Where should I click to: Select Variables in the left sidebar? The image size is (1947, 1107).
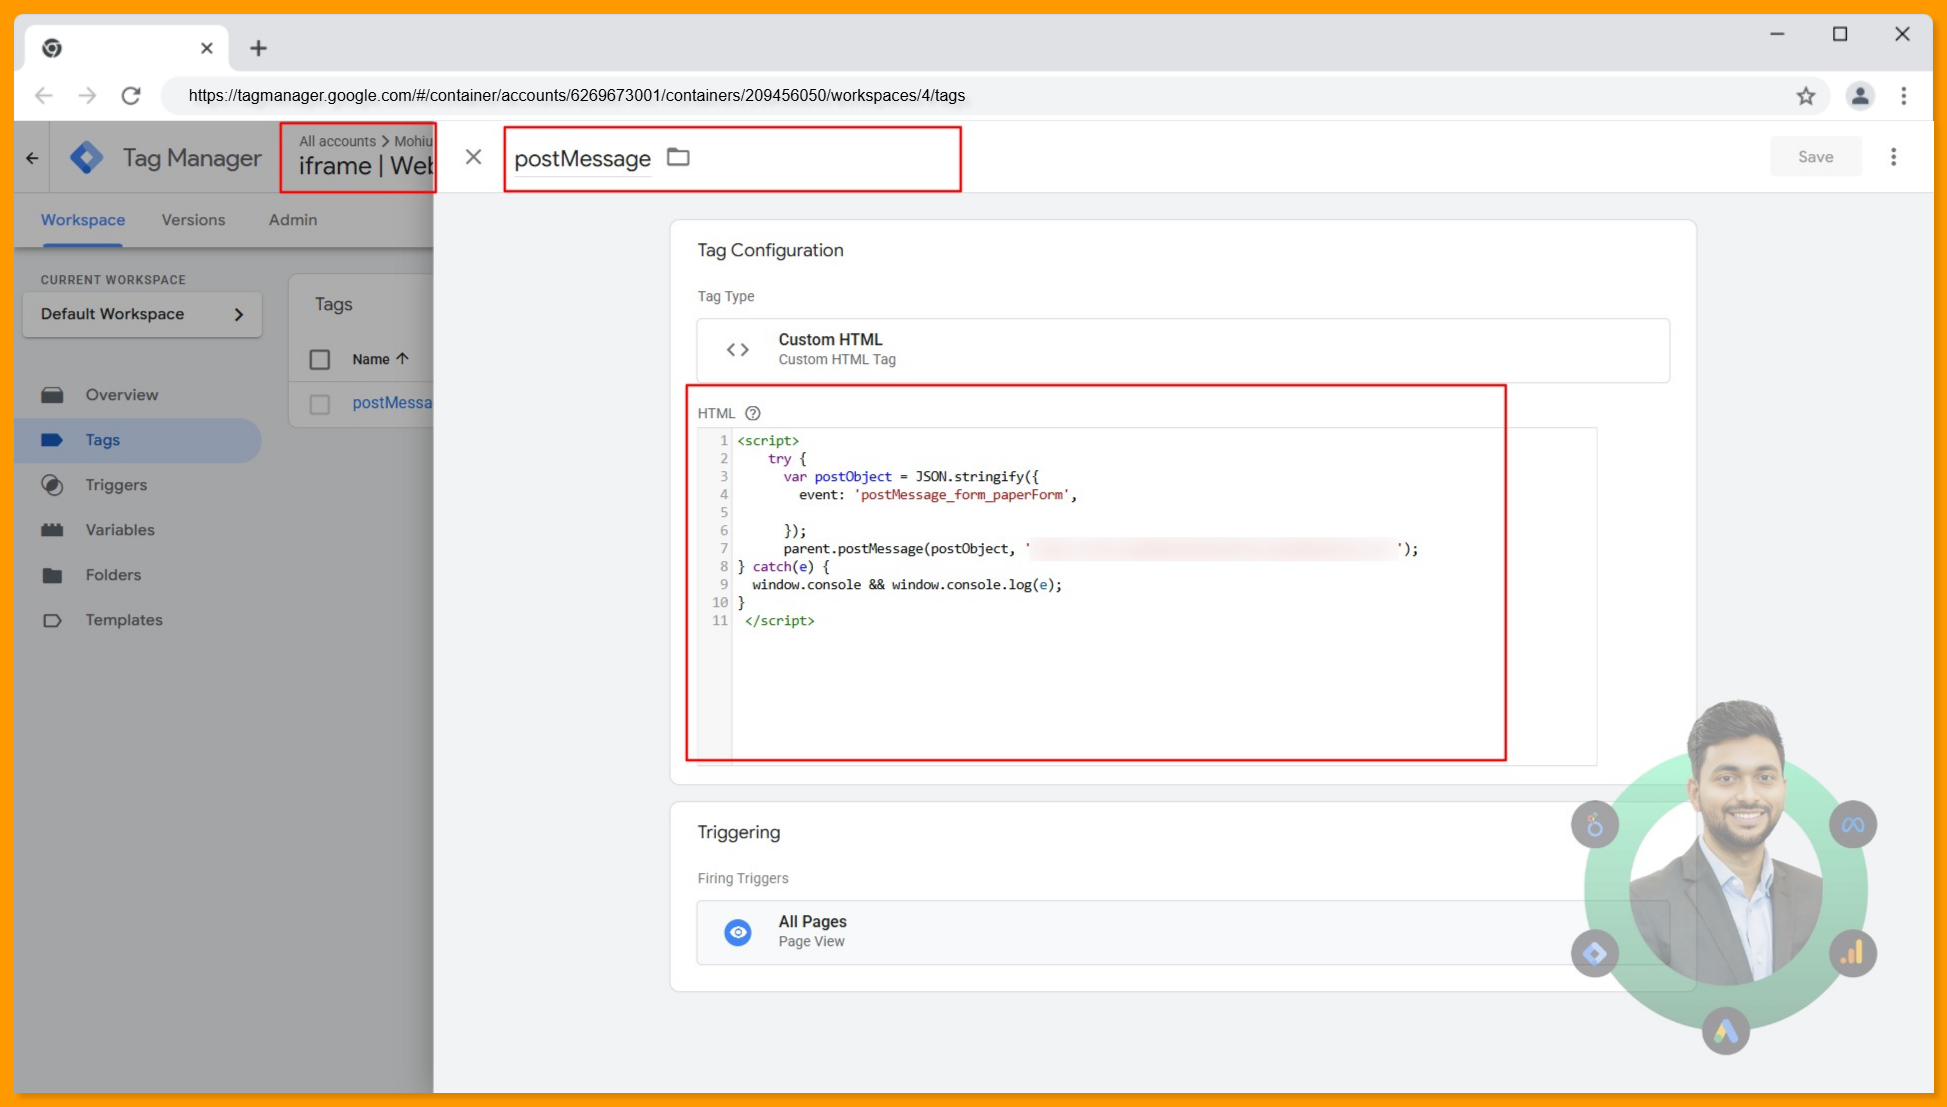119,530
